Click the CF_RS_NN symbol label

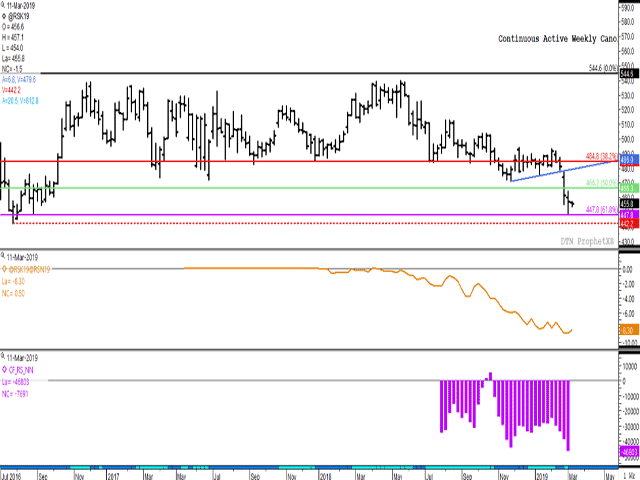(21, 370)
